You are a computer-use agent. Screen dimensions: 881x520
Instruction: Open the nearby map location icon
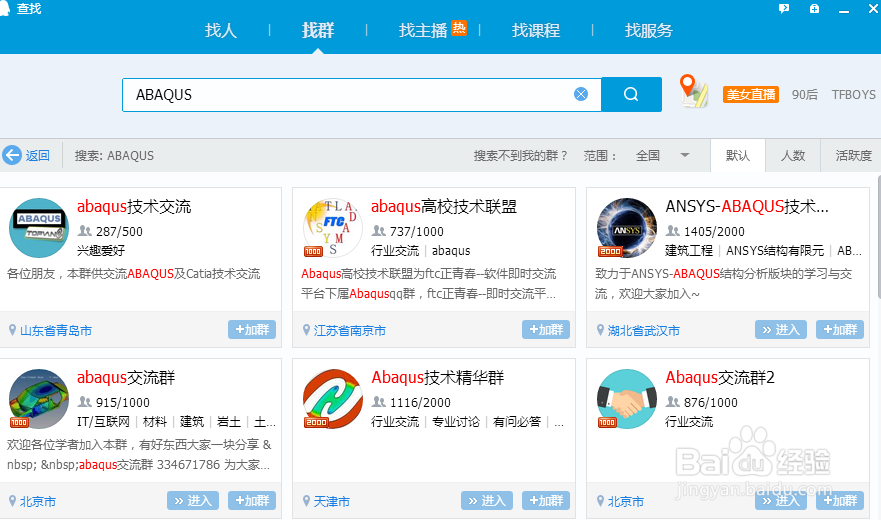[x=693, y=91]
